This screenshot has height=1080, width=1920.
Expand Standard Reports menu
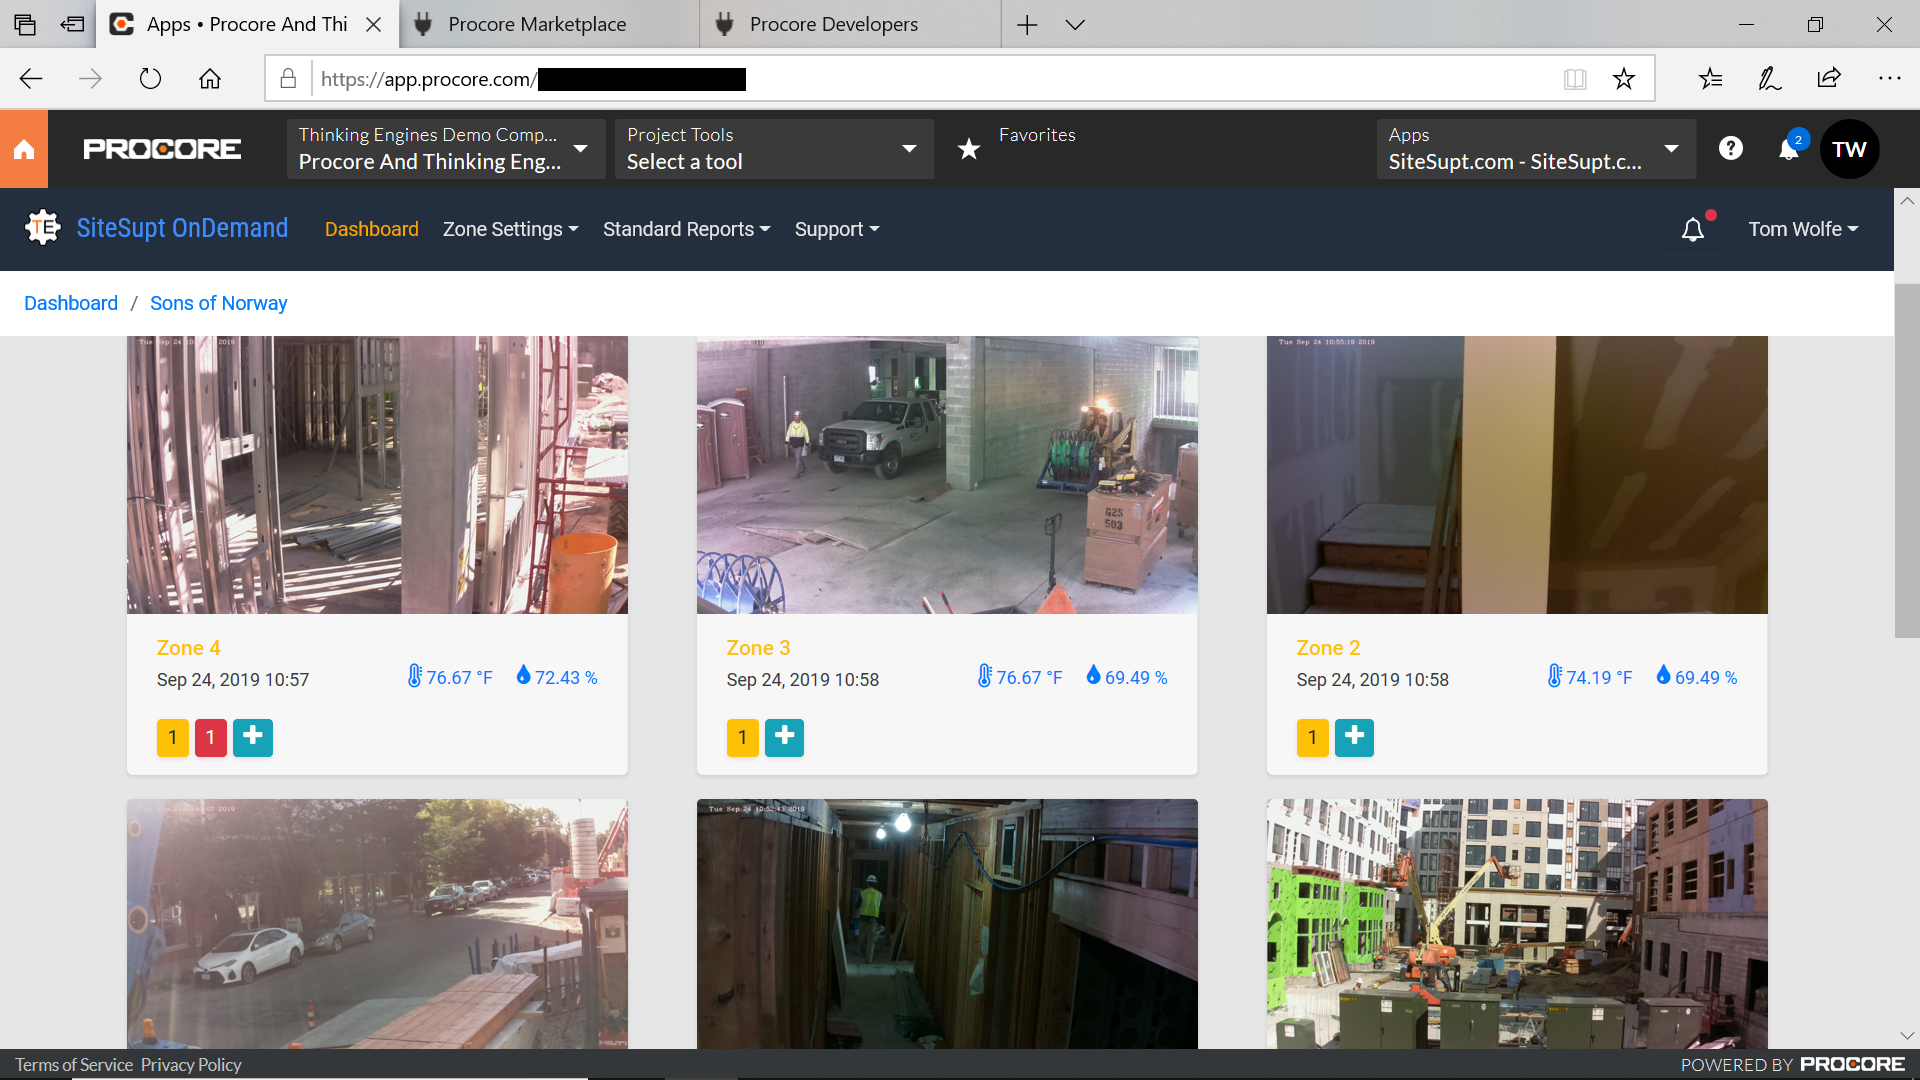coord(687,229)
